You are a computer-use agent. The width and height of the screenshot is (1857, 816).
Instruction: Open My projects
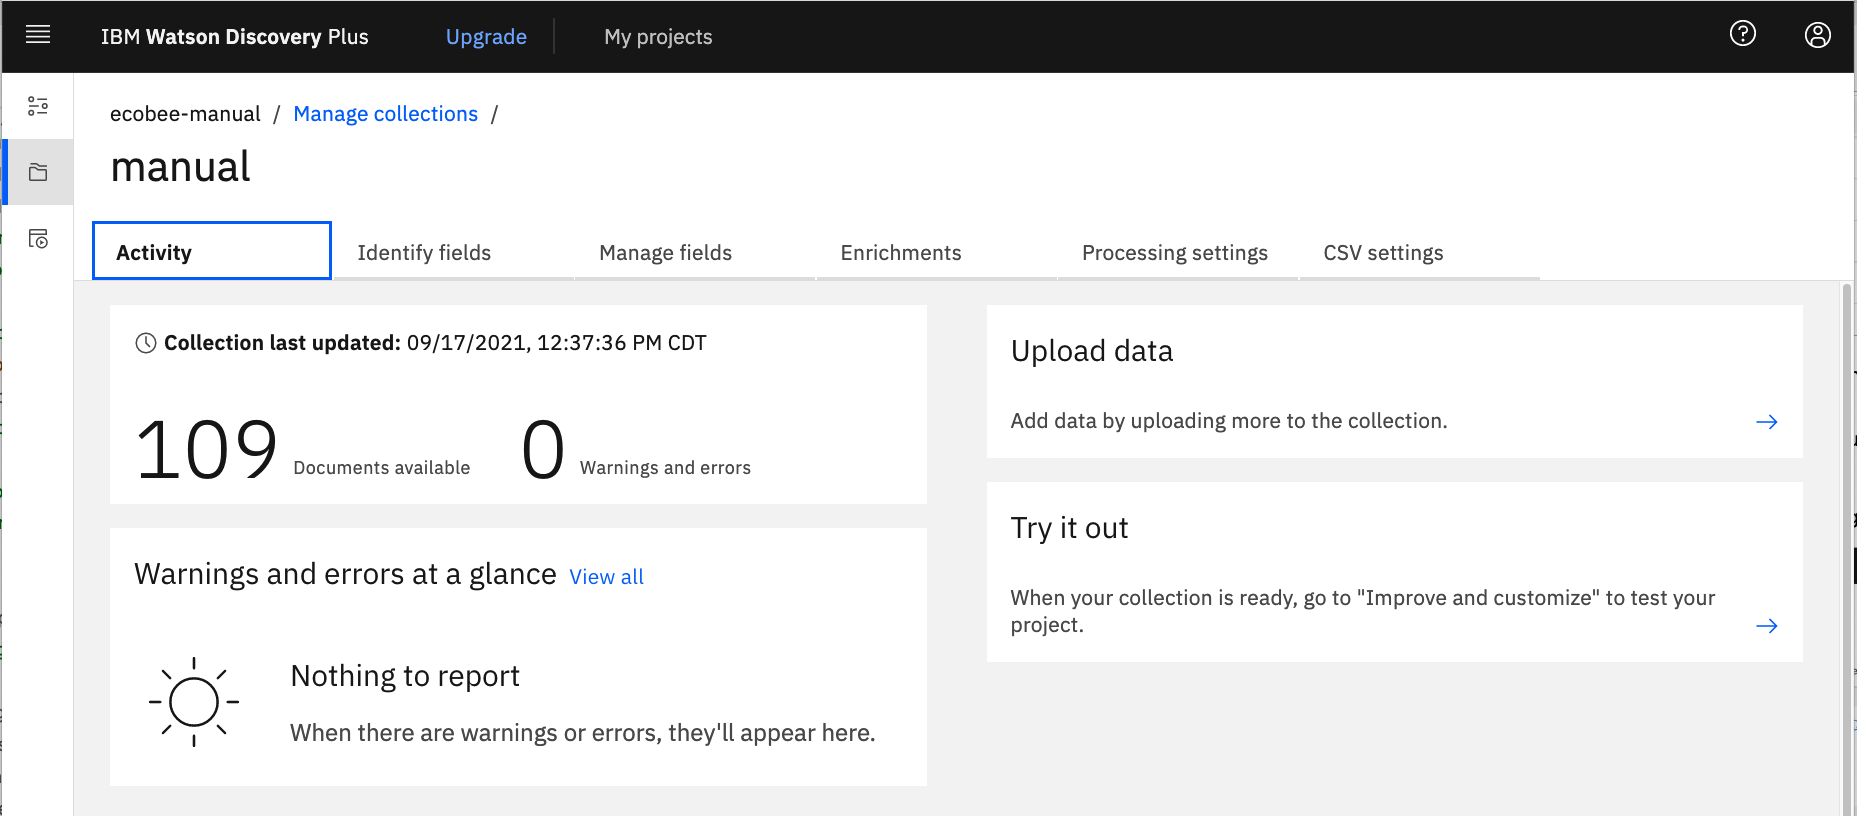(x=658, y=37)
